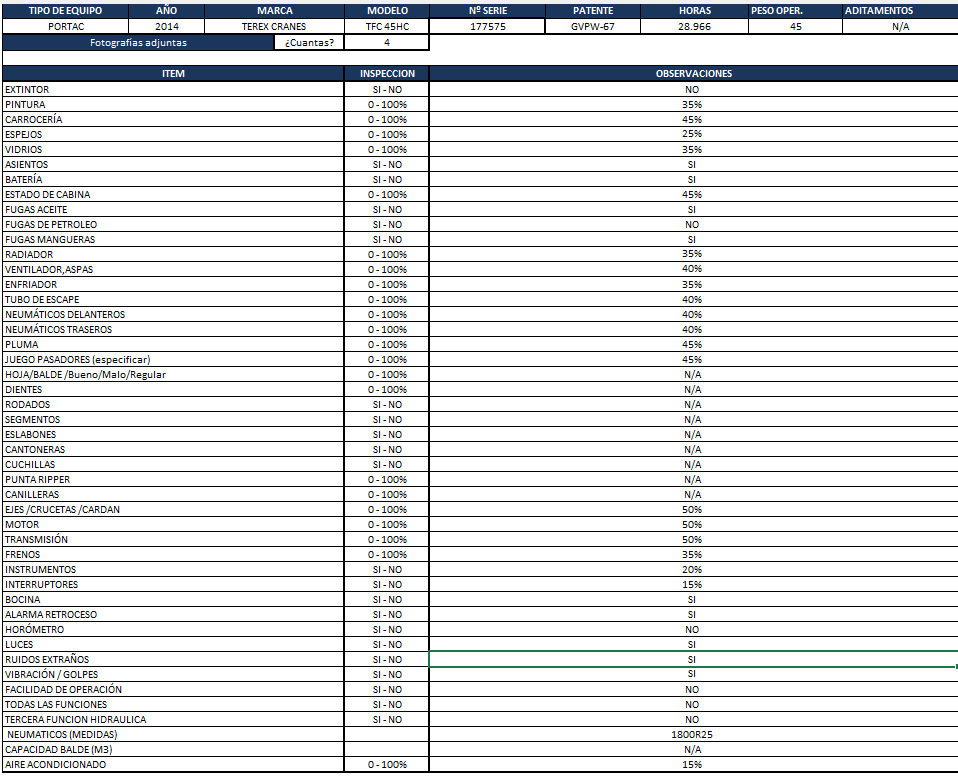Select the TIPO DE EQUIPO header cell

tap(65, 10)
